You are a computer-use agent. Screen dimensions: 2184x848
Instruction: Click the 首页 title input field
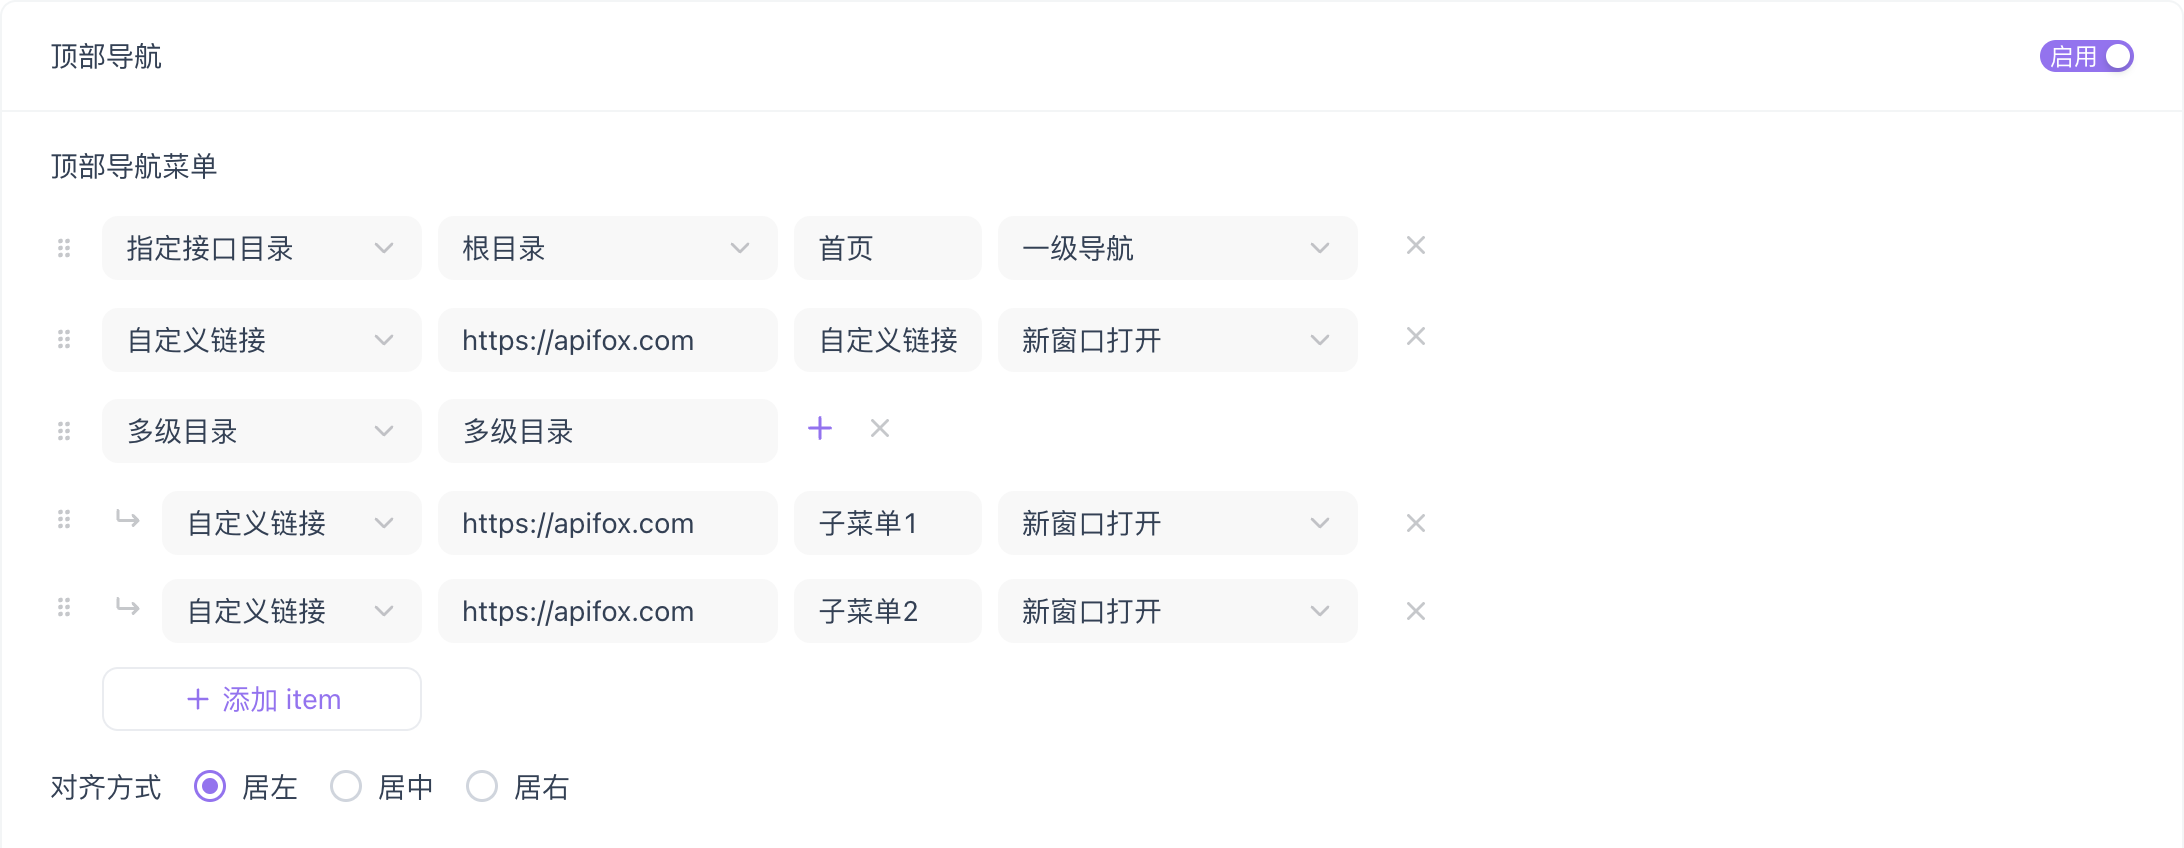[887, 247]
